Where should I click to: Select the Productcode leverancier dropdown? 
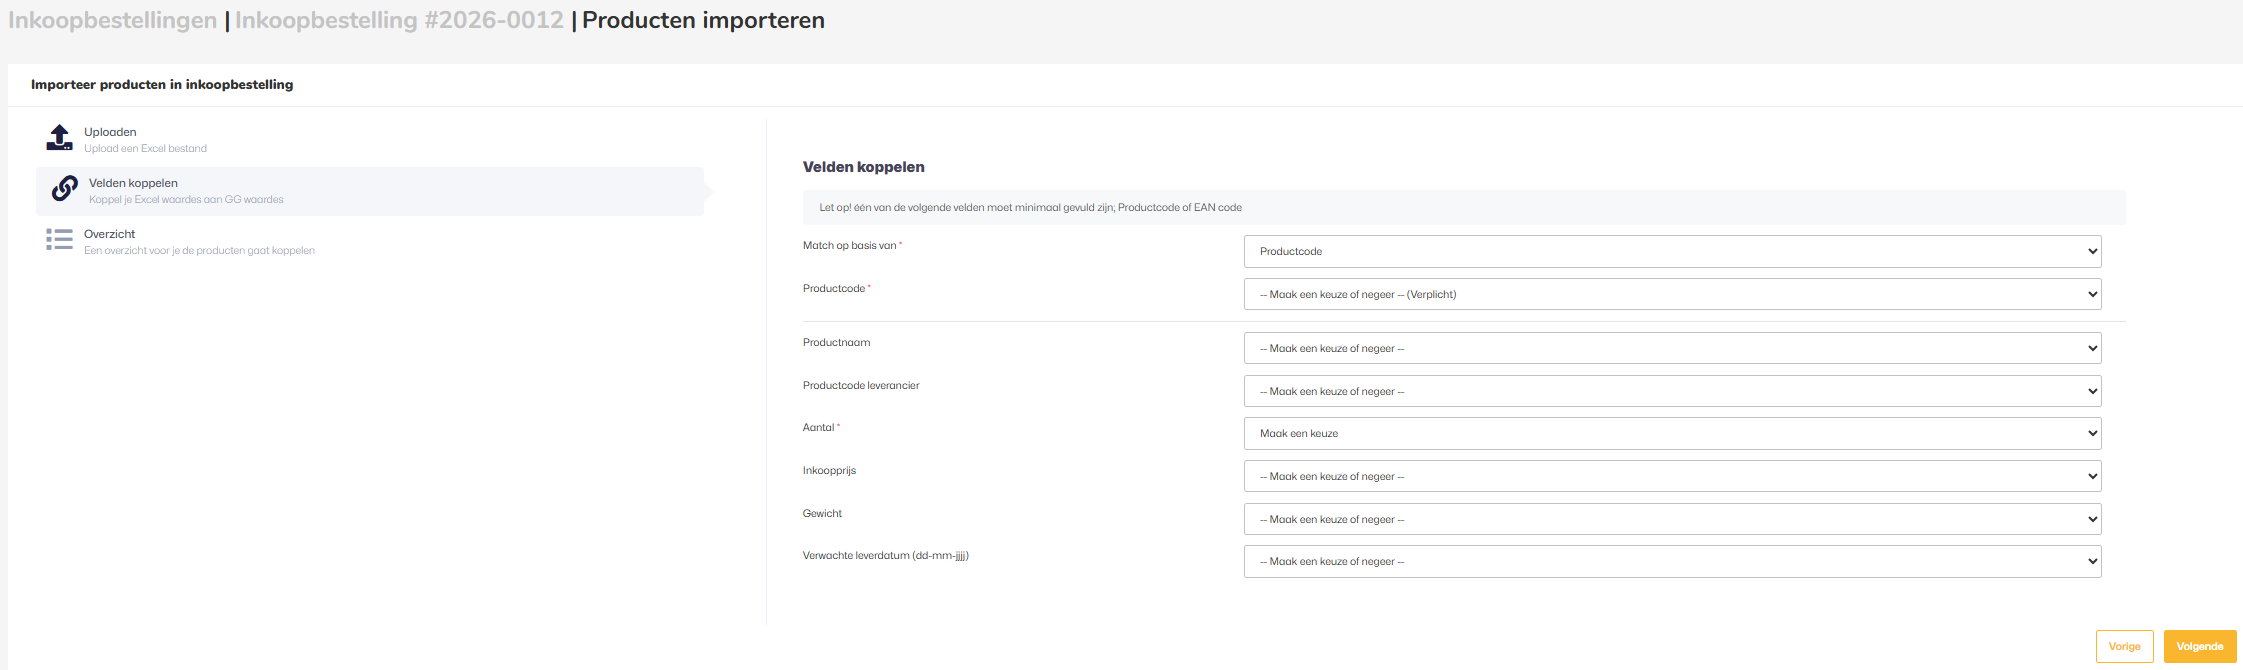[1672, 392]
